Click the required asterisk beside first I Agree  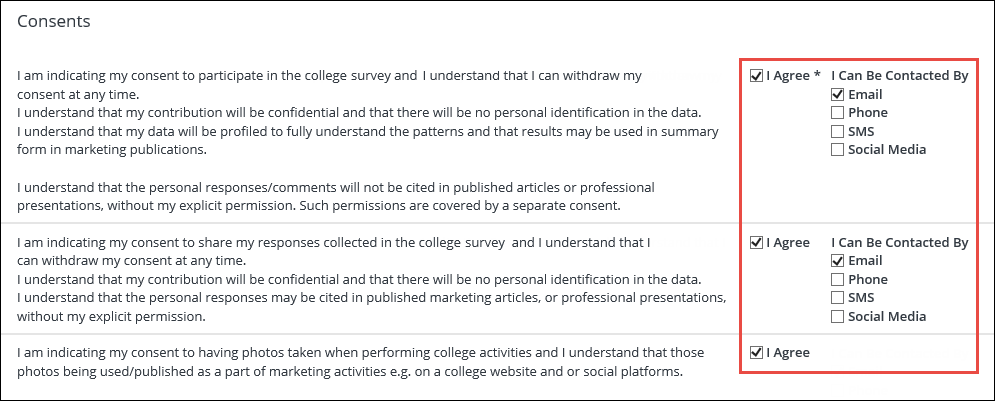tap(817, 75)
